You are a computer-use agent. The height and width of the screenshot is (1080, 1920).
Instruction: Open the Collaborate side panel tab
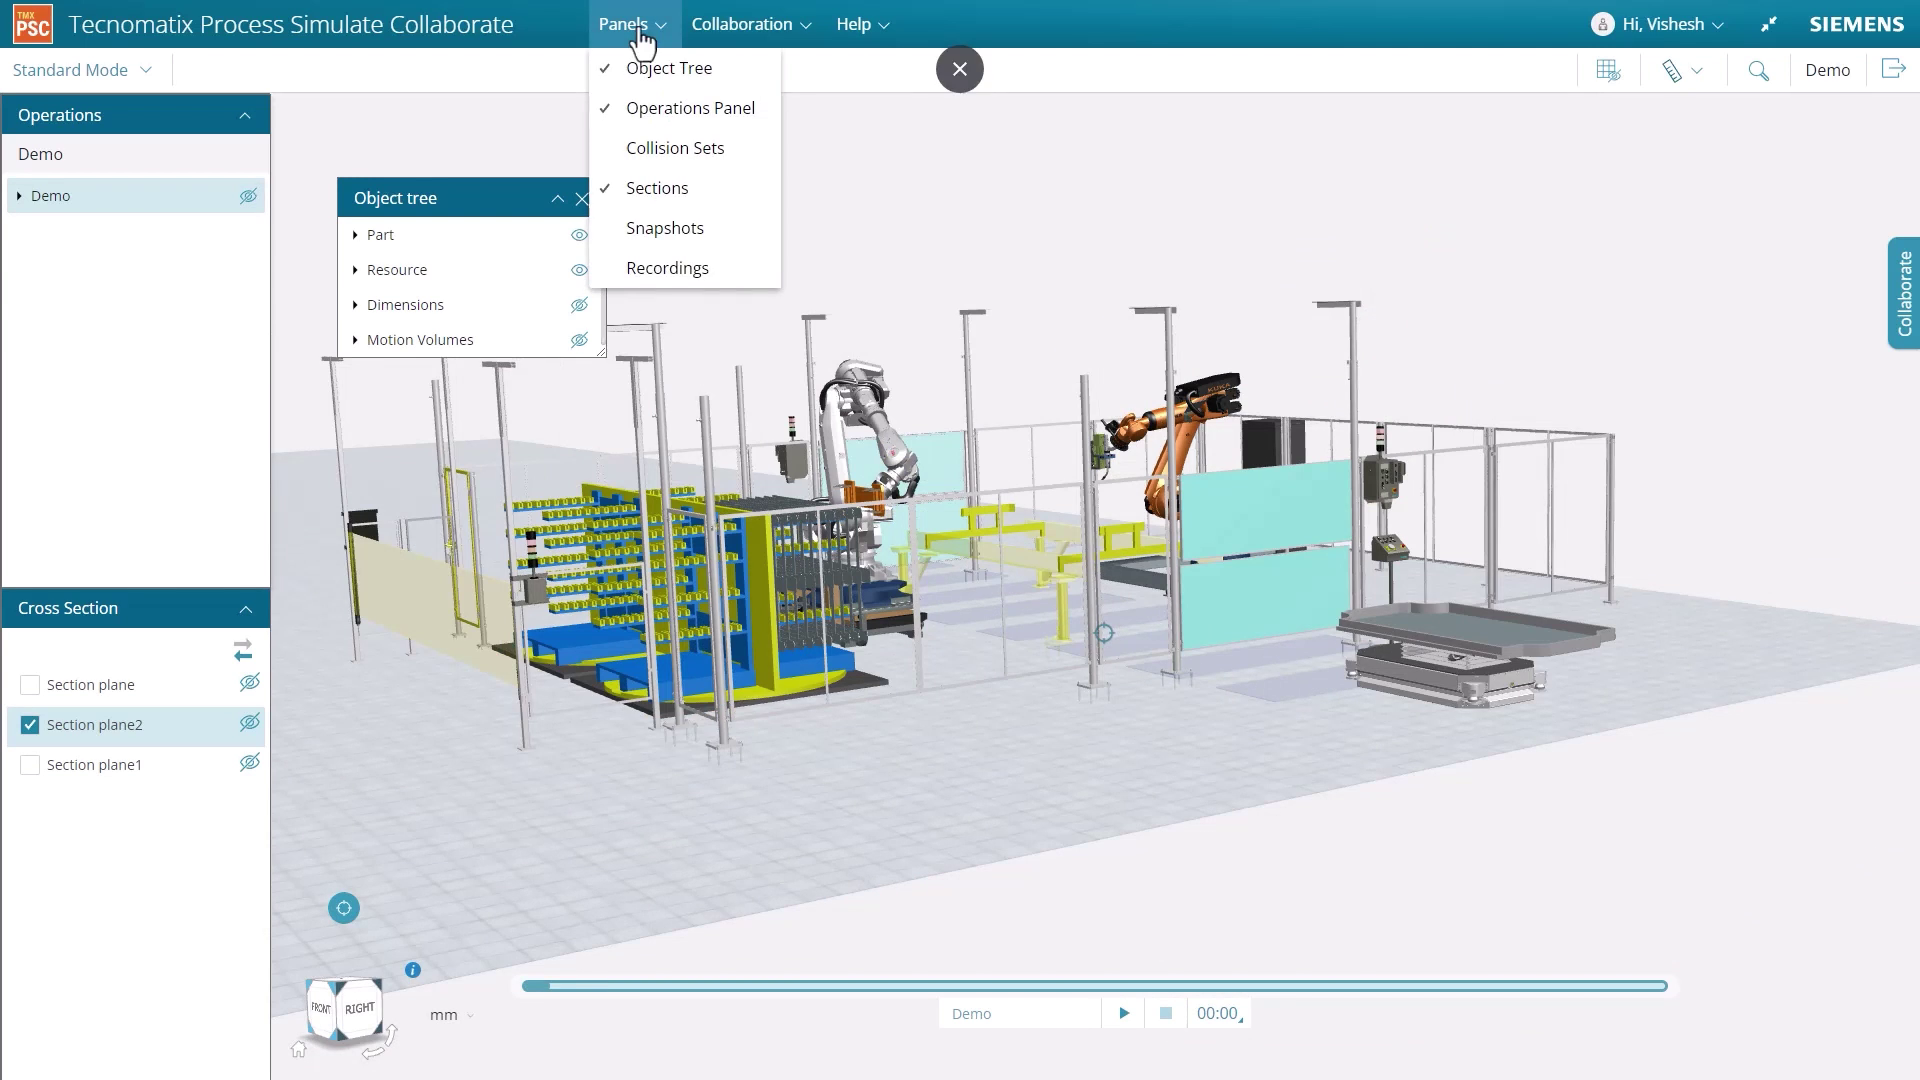1904,293
